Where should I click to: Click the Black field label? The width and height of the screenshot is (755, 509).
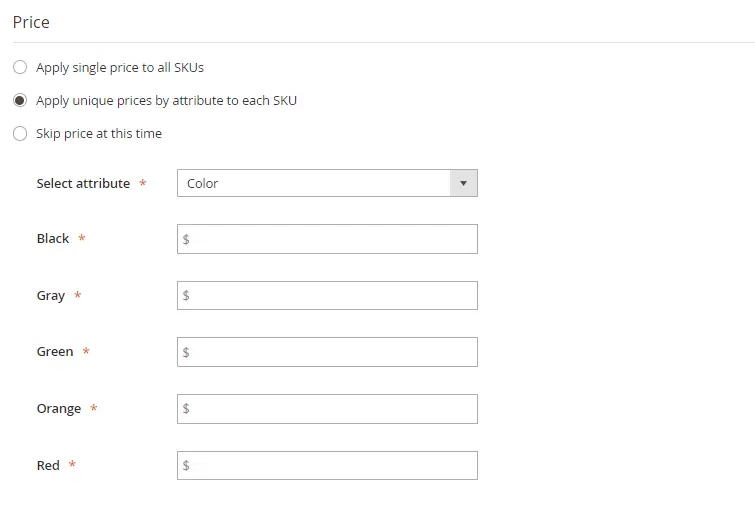[x=53, y=239]
